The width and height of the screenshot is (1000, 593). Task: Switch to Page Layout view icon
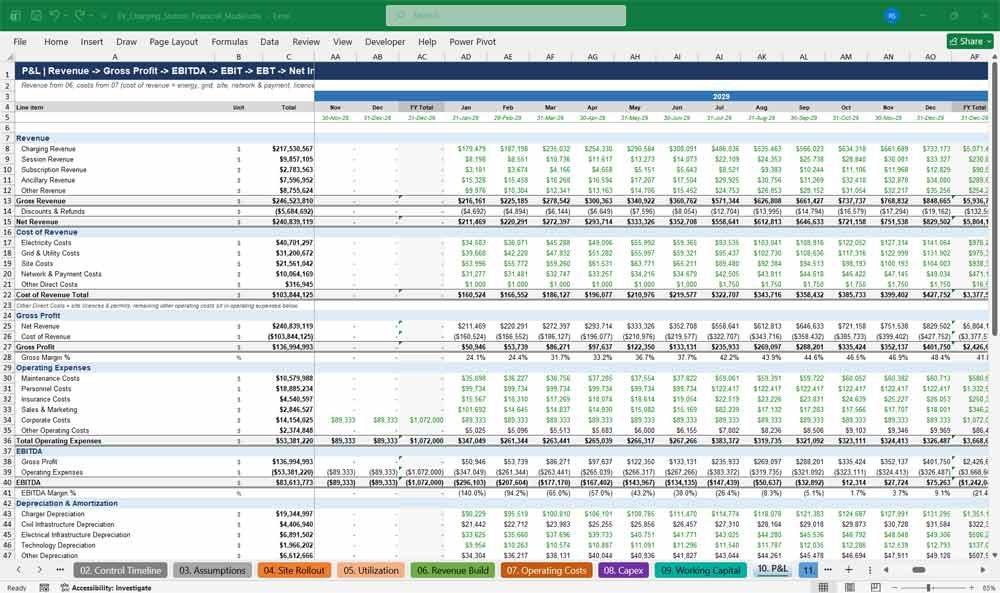coord(849,587)
